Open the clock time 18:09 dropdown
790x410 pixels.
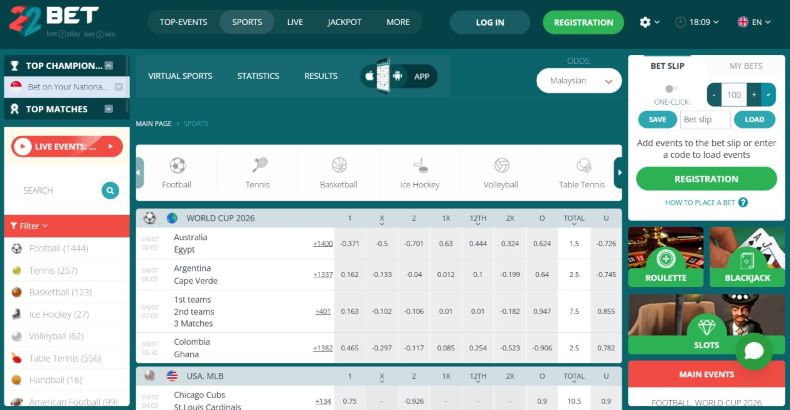tap(697, 22)
